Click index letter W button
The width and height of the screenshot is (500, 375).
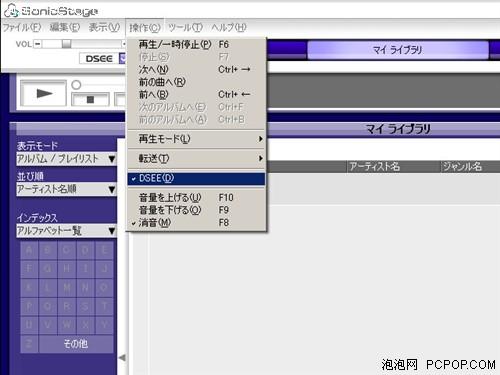point(67,324)
